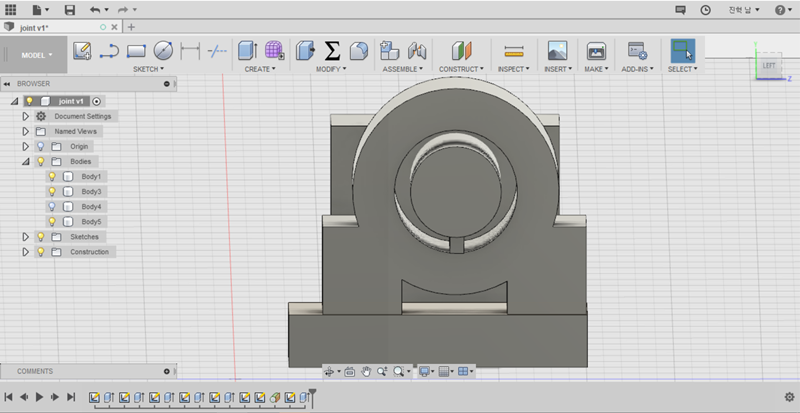Select the Line sketch tool

coord(110,50)
